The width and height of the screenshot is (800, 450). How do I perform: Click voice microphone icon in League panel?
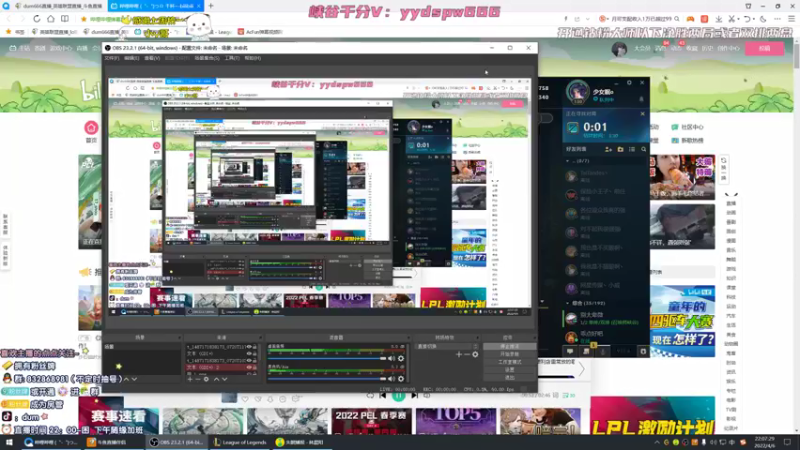603,351
